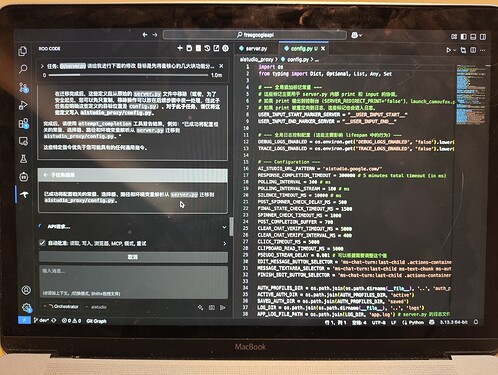Toggle the bottom panel layout button
Viewport: 498px width, 375px height.
[x=473, y=37]
